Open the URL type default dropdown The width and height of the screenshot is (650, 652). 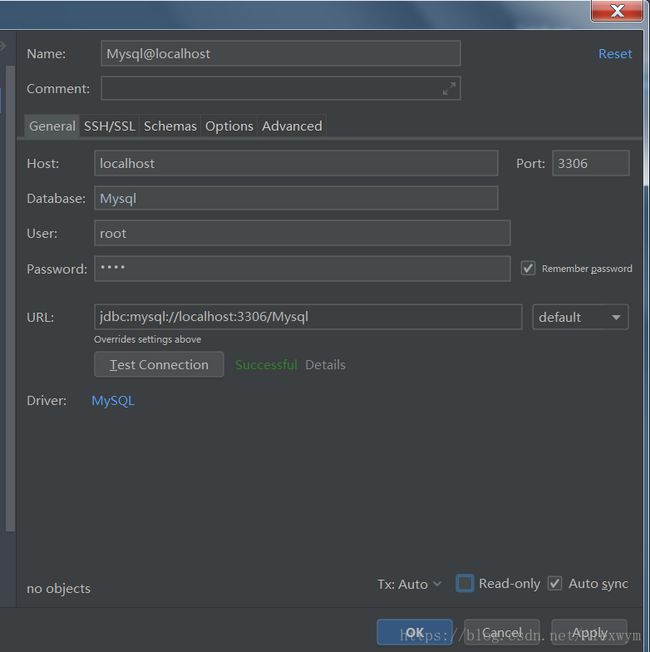[580, 317]
